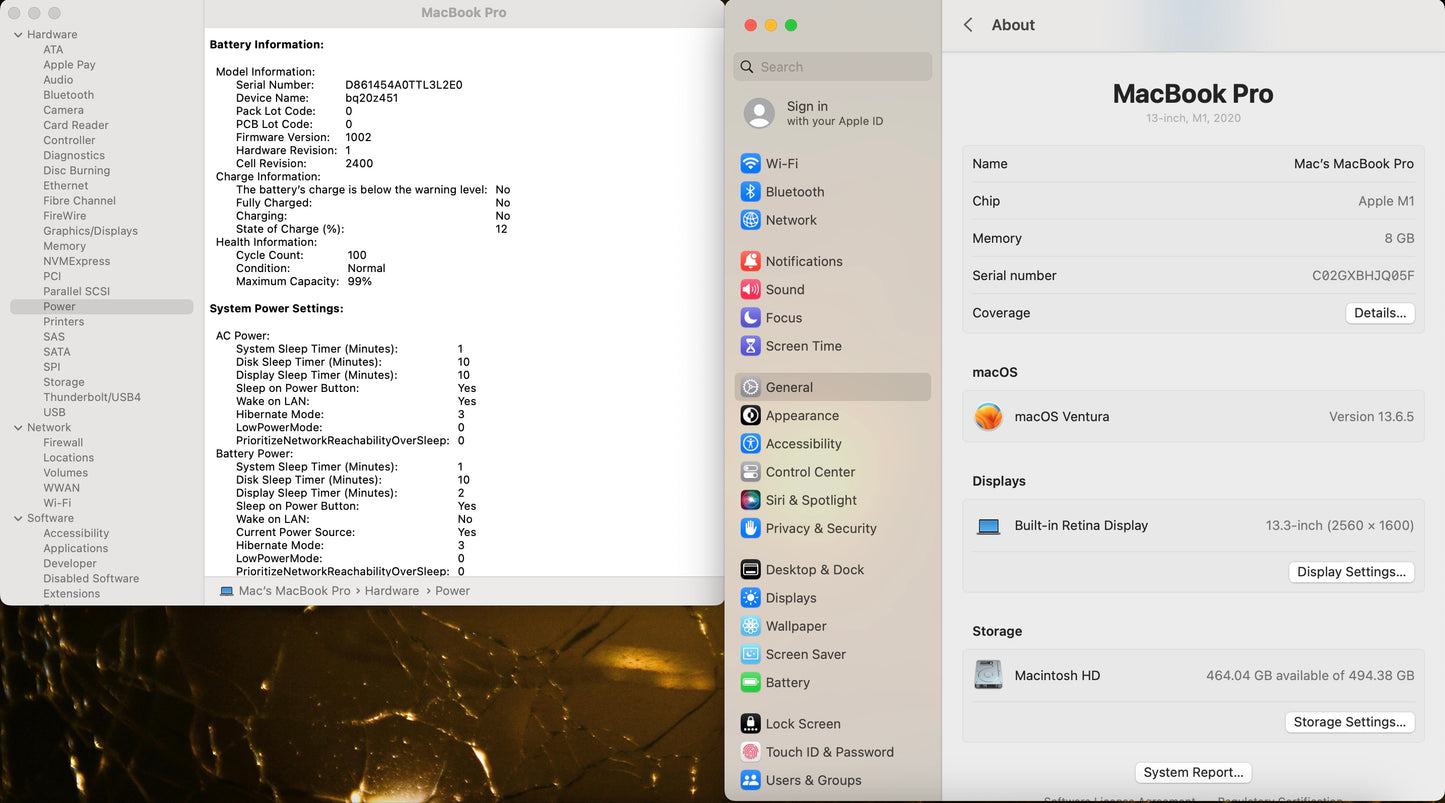Screen dimensions: 1445x803
Task: Open Display Settings button
Action: 1351,572
